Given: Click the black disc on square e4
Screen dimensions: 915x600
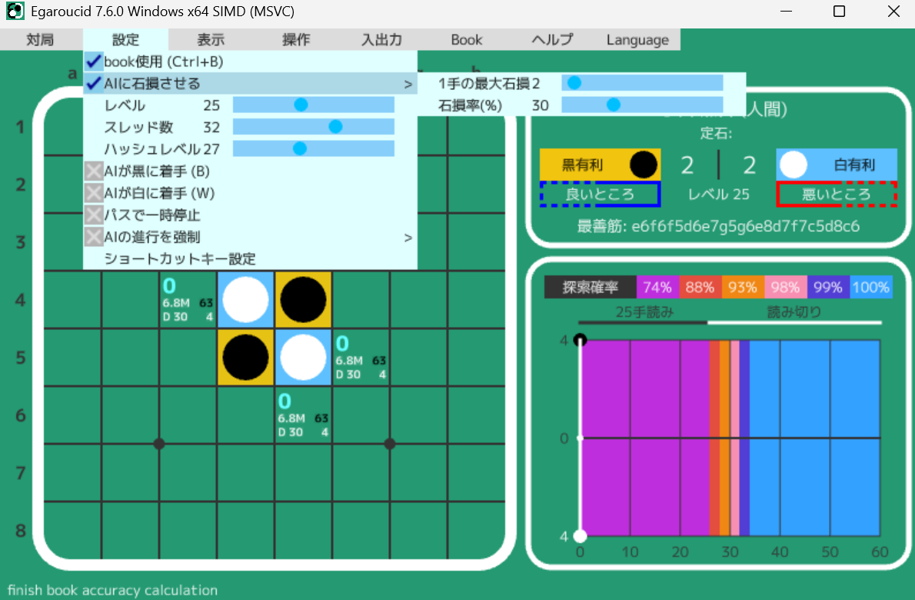Looking at the screenshot, I should (303, 299).
